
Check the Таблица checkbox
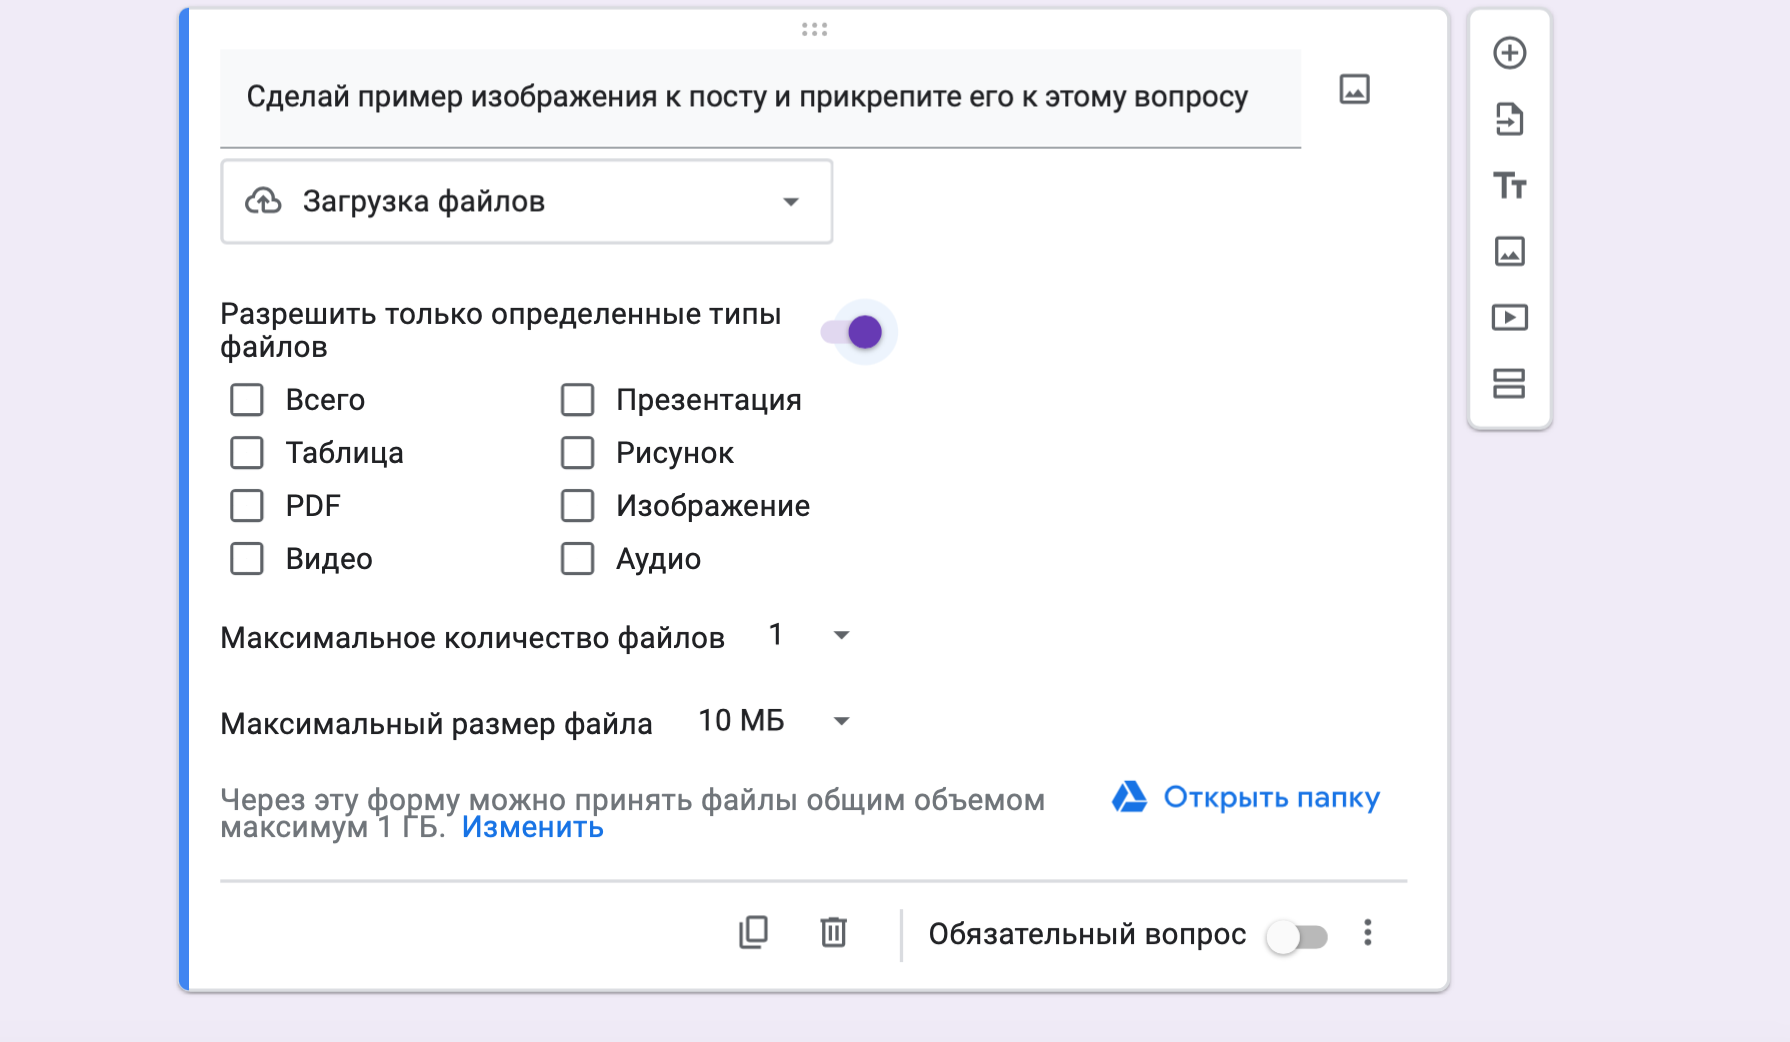pyautogui.click(x=247, y=453)
